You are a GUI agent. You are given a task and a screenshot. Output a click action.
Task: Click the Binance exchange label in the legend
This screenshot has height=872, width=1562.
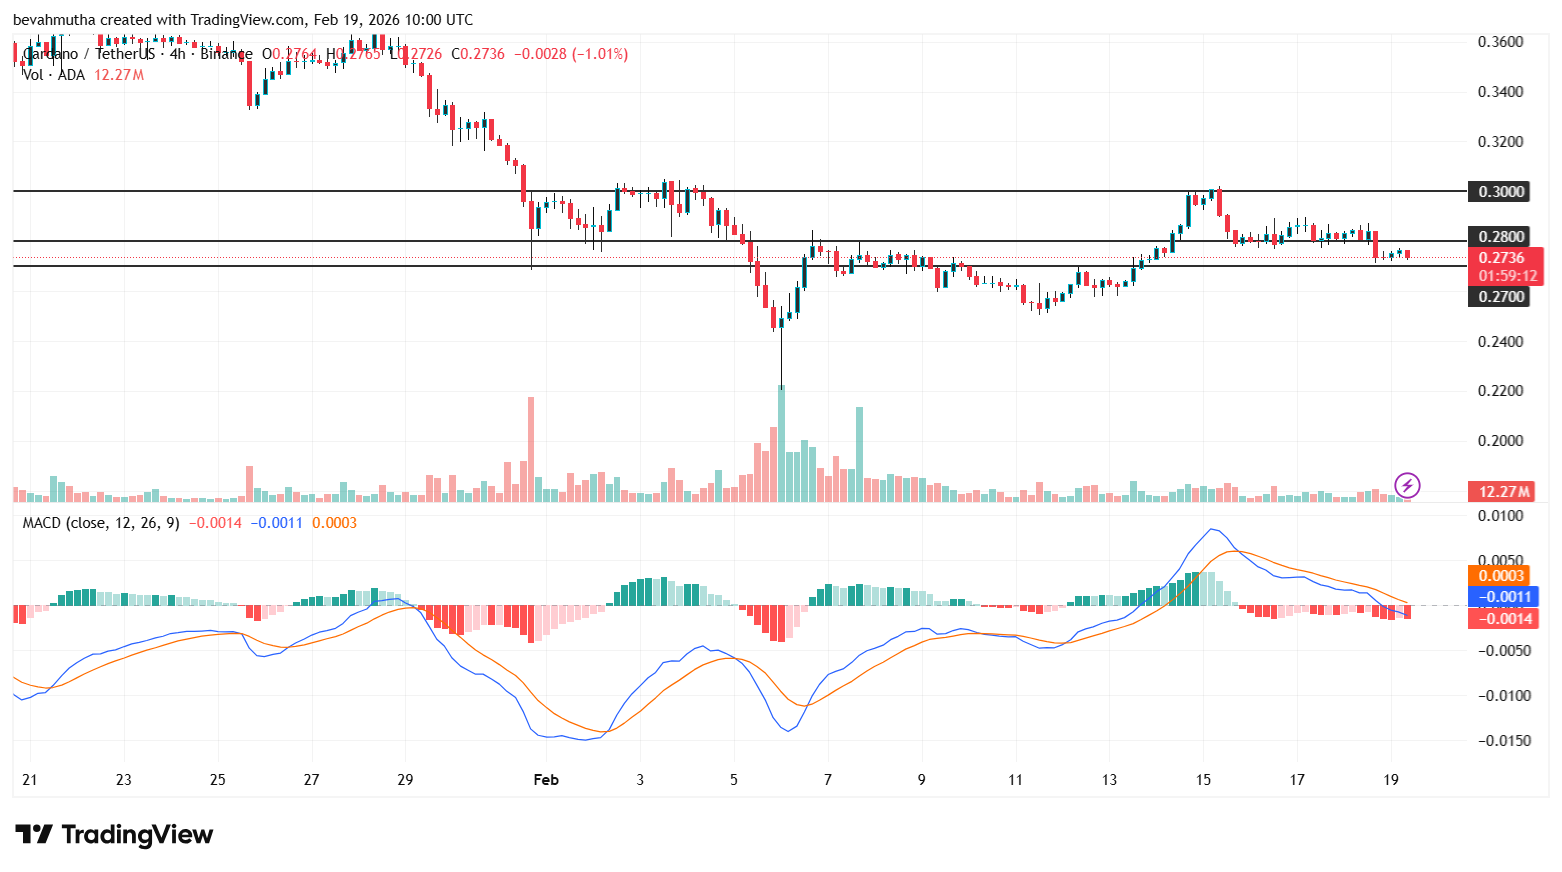225,54
